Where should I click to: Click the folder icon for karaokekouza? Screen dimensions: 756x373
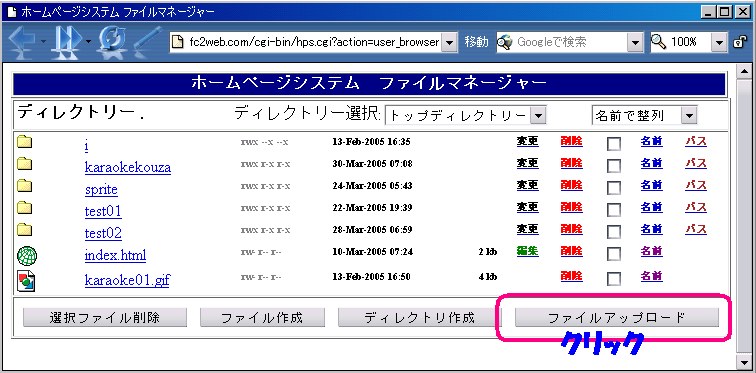click(24, 164)
